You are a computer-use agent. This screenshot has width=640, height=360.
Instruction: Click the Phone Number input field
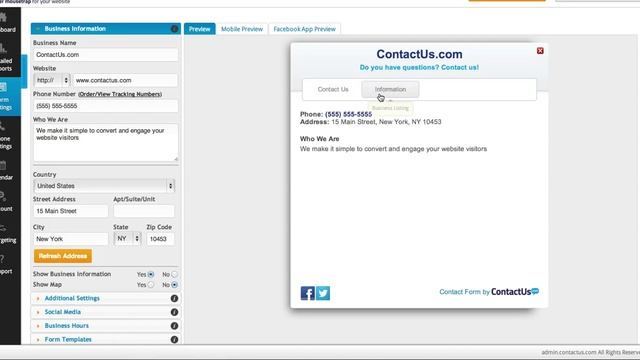[106, 106]
